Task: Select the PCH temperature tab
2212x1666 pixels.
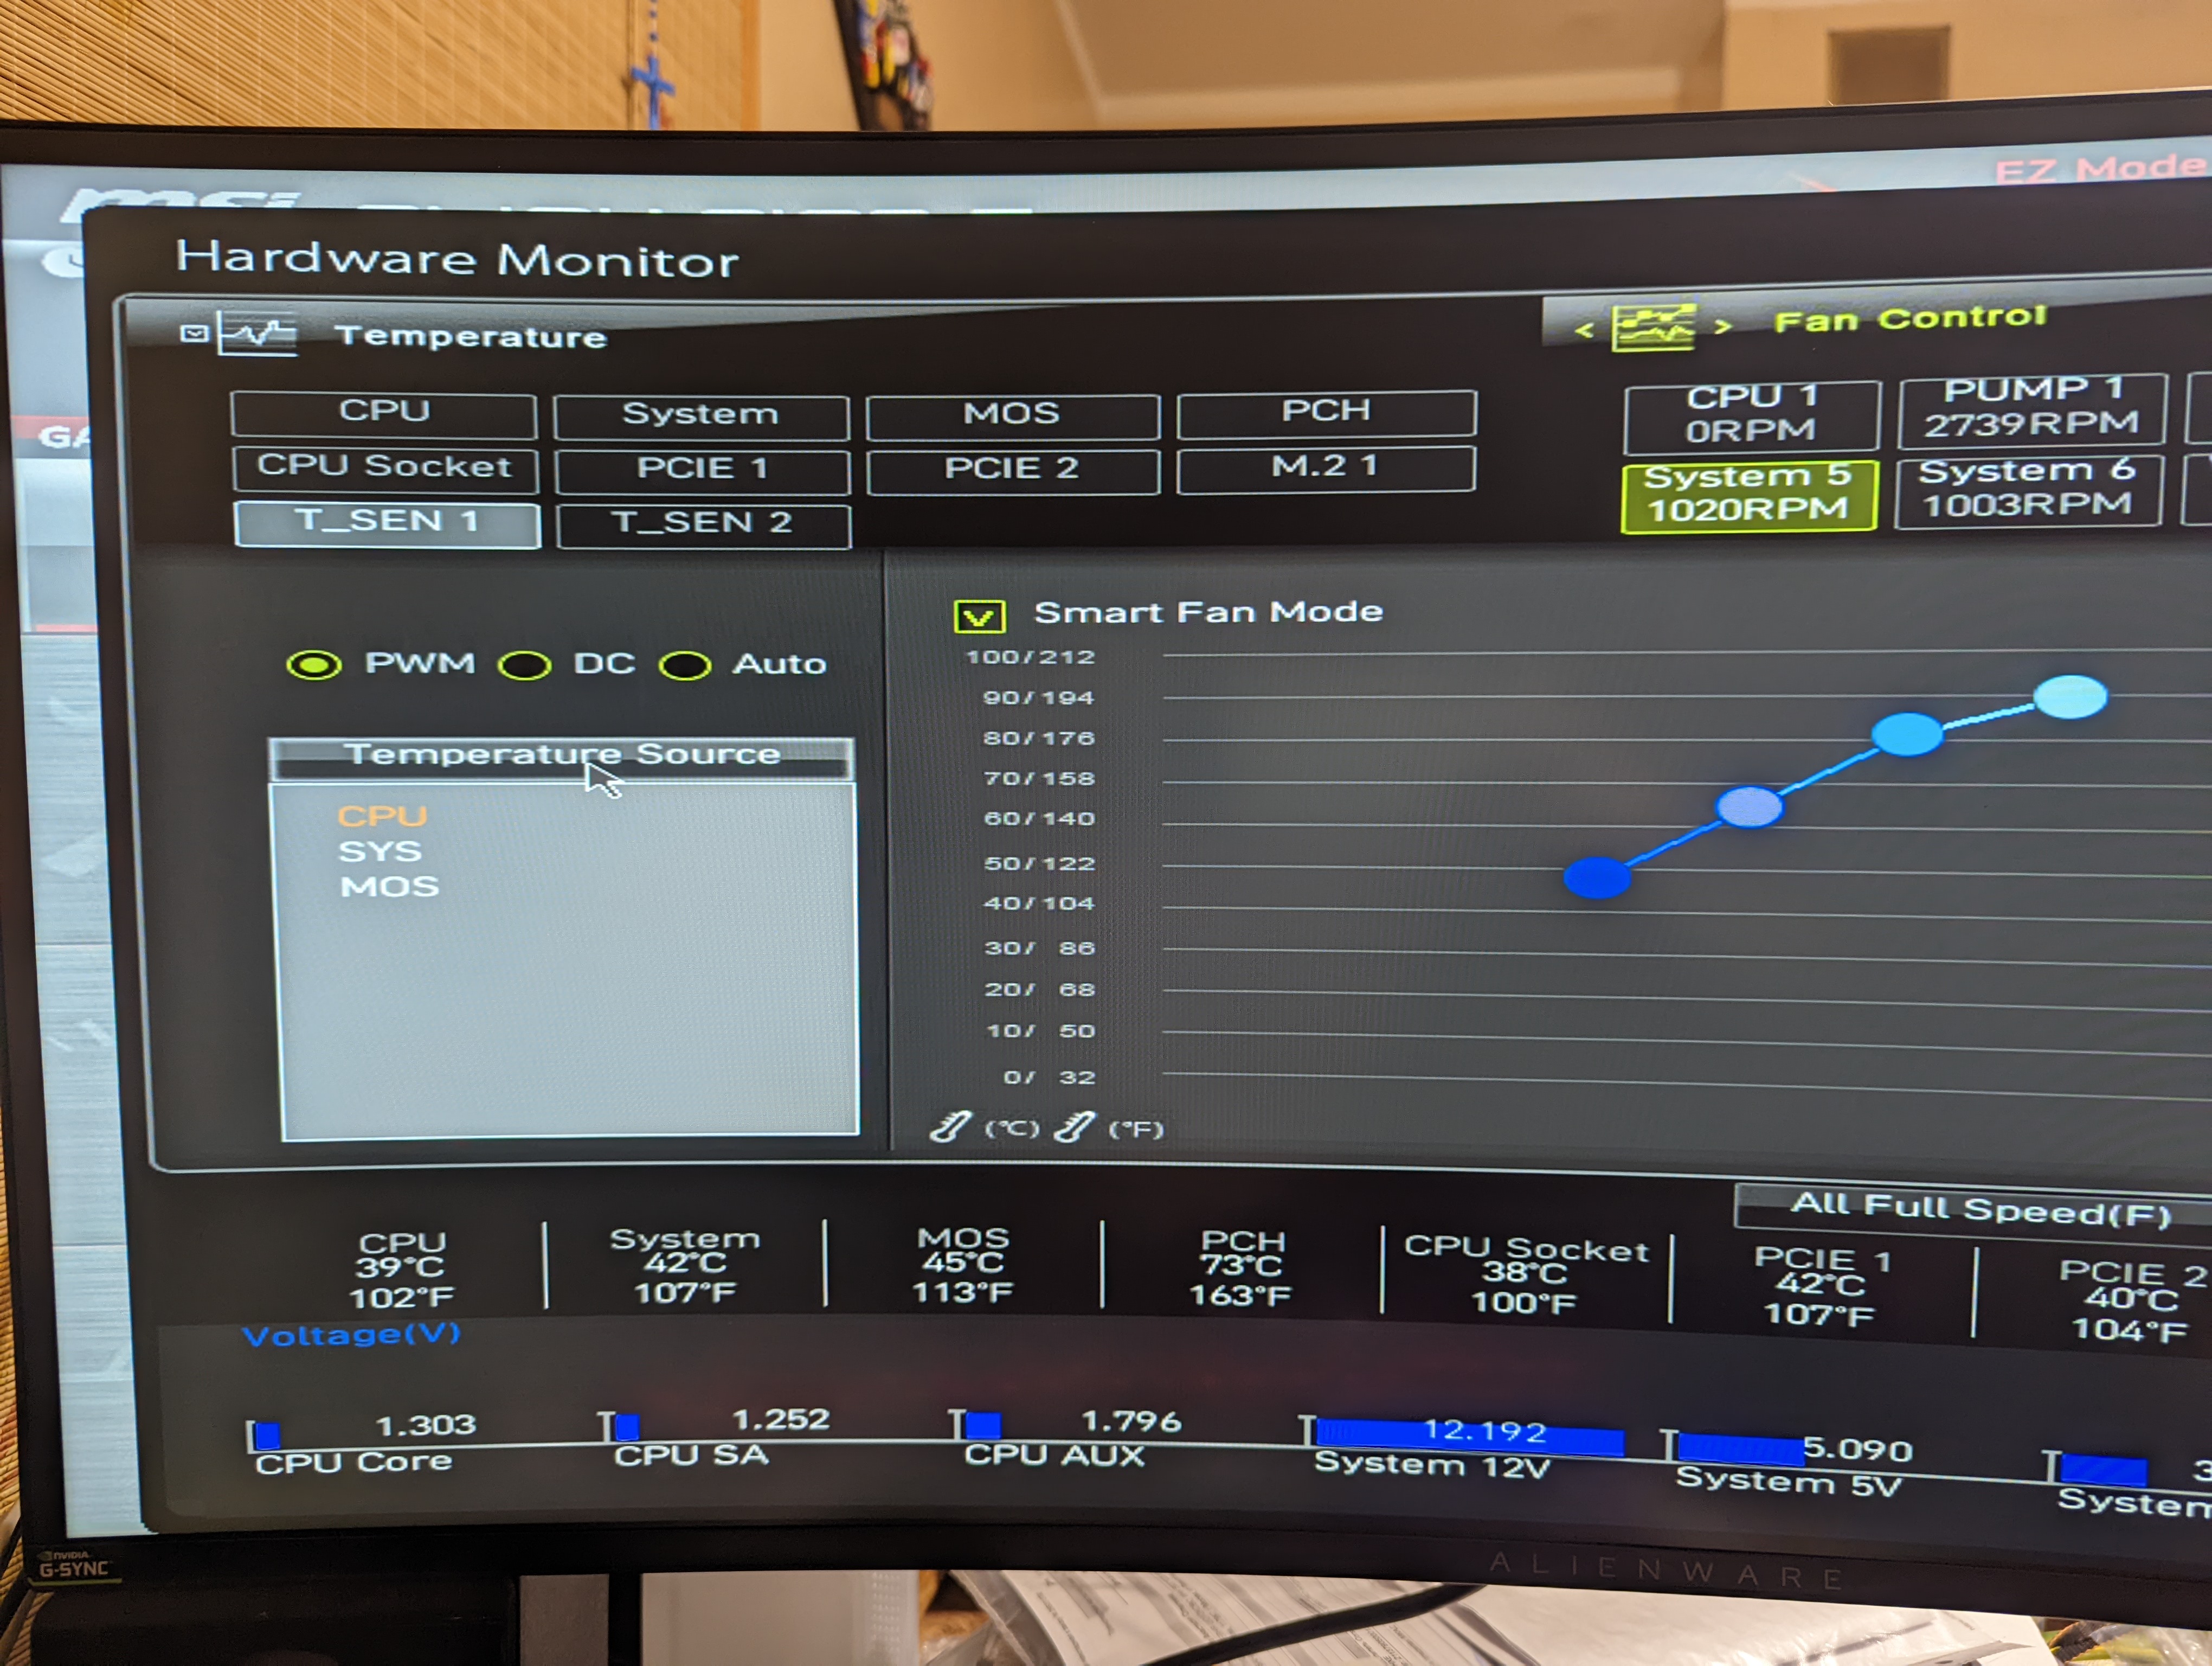Action: coord(1325,413)
